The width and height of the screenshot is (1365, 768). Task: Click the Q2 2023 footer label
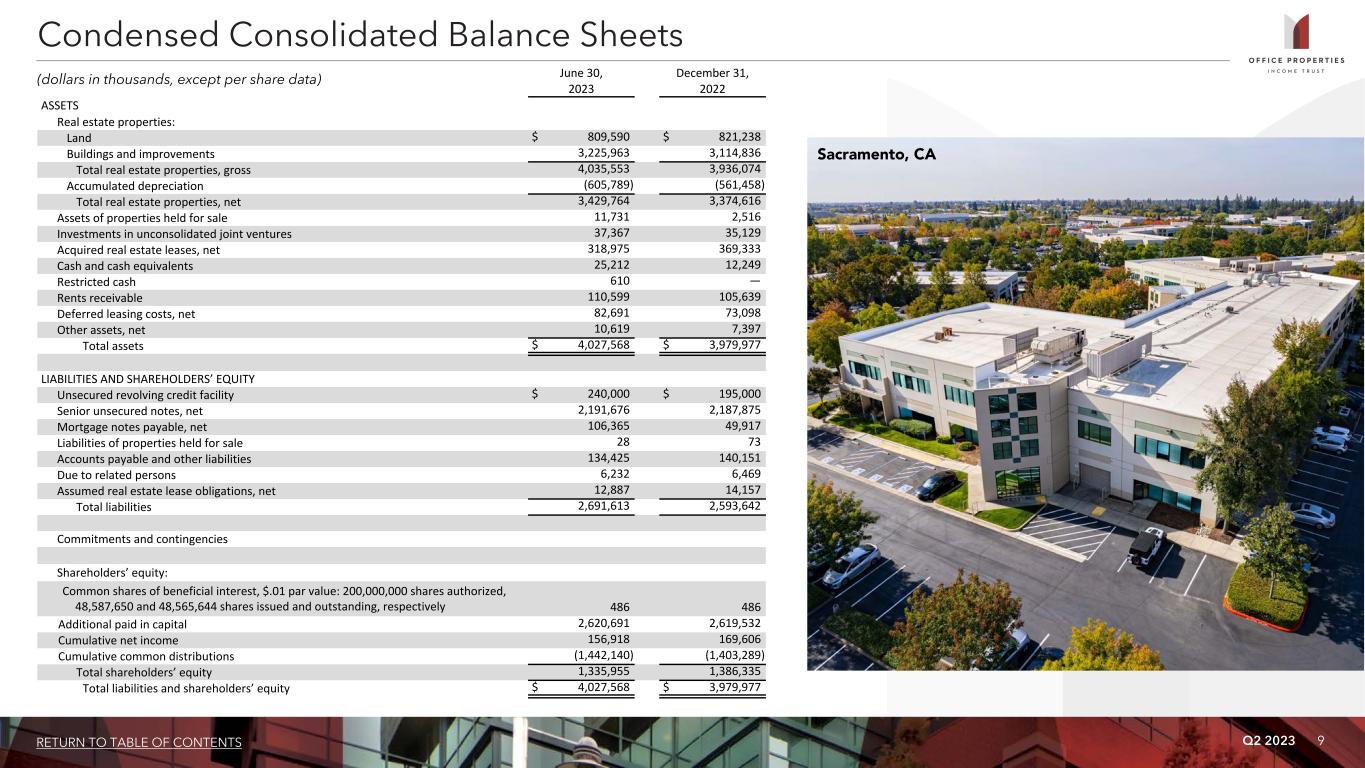coord(1268,740)
